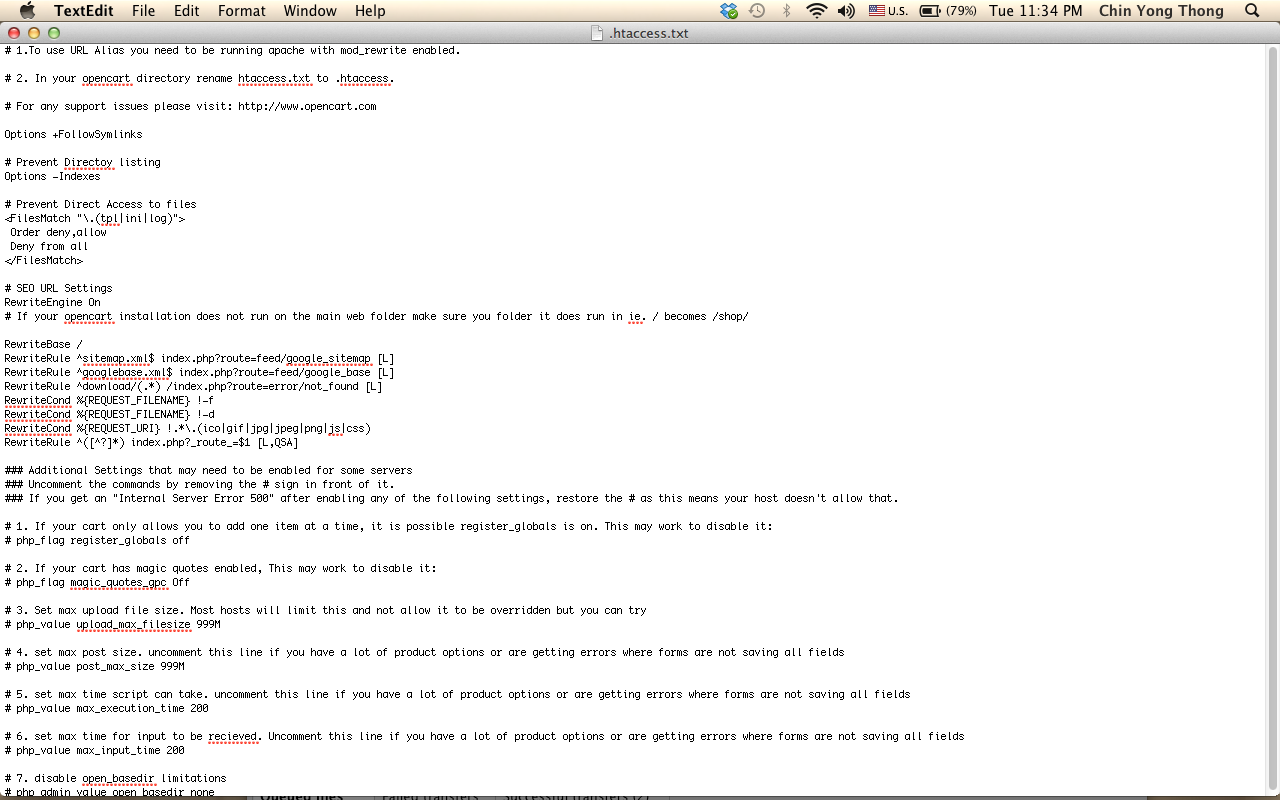
Task: Click the '# 2. If your cart has magic quotes' line
Action: click(x=220, y=568)
